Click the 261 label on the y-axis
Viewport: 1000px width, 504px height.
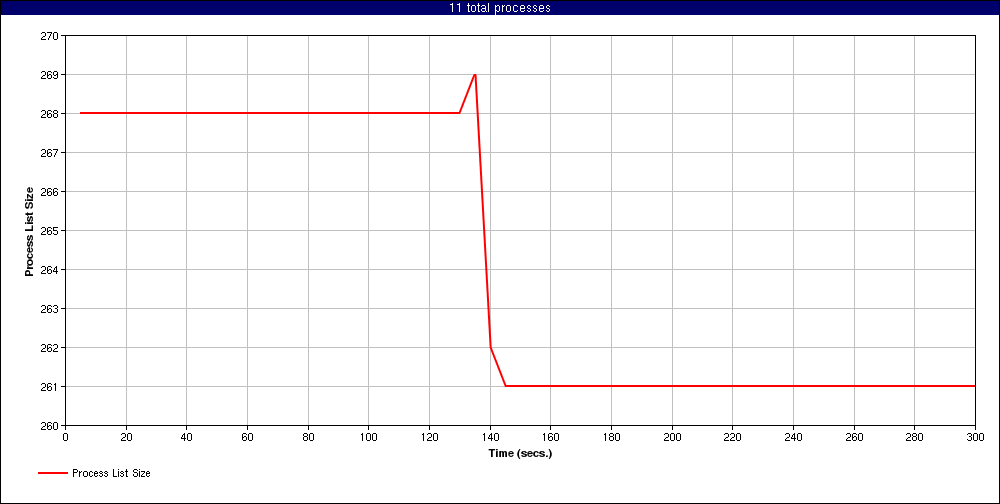(x=50, y=387)
